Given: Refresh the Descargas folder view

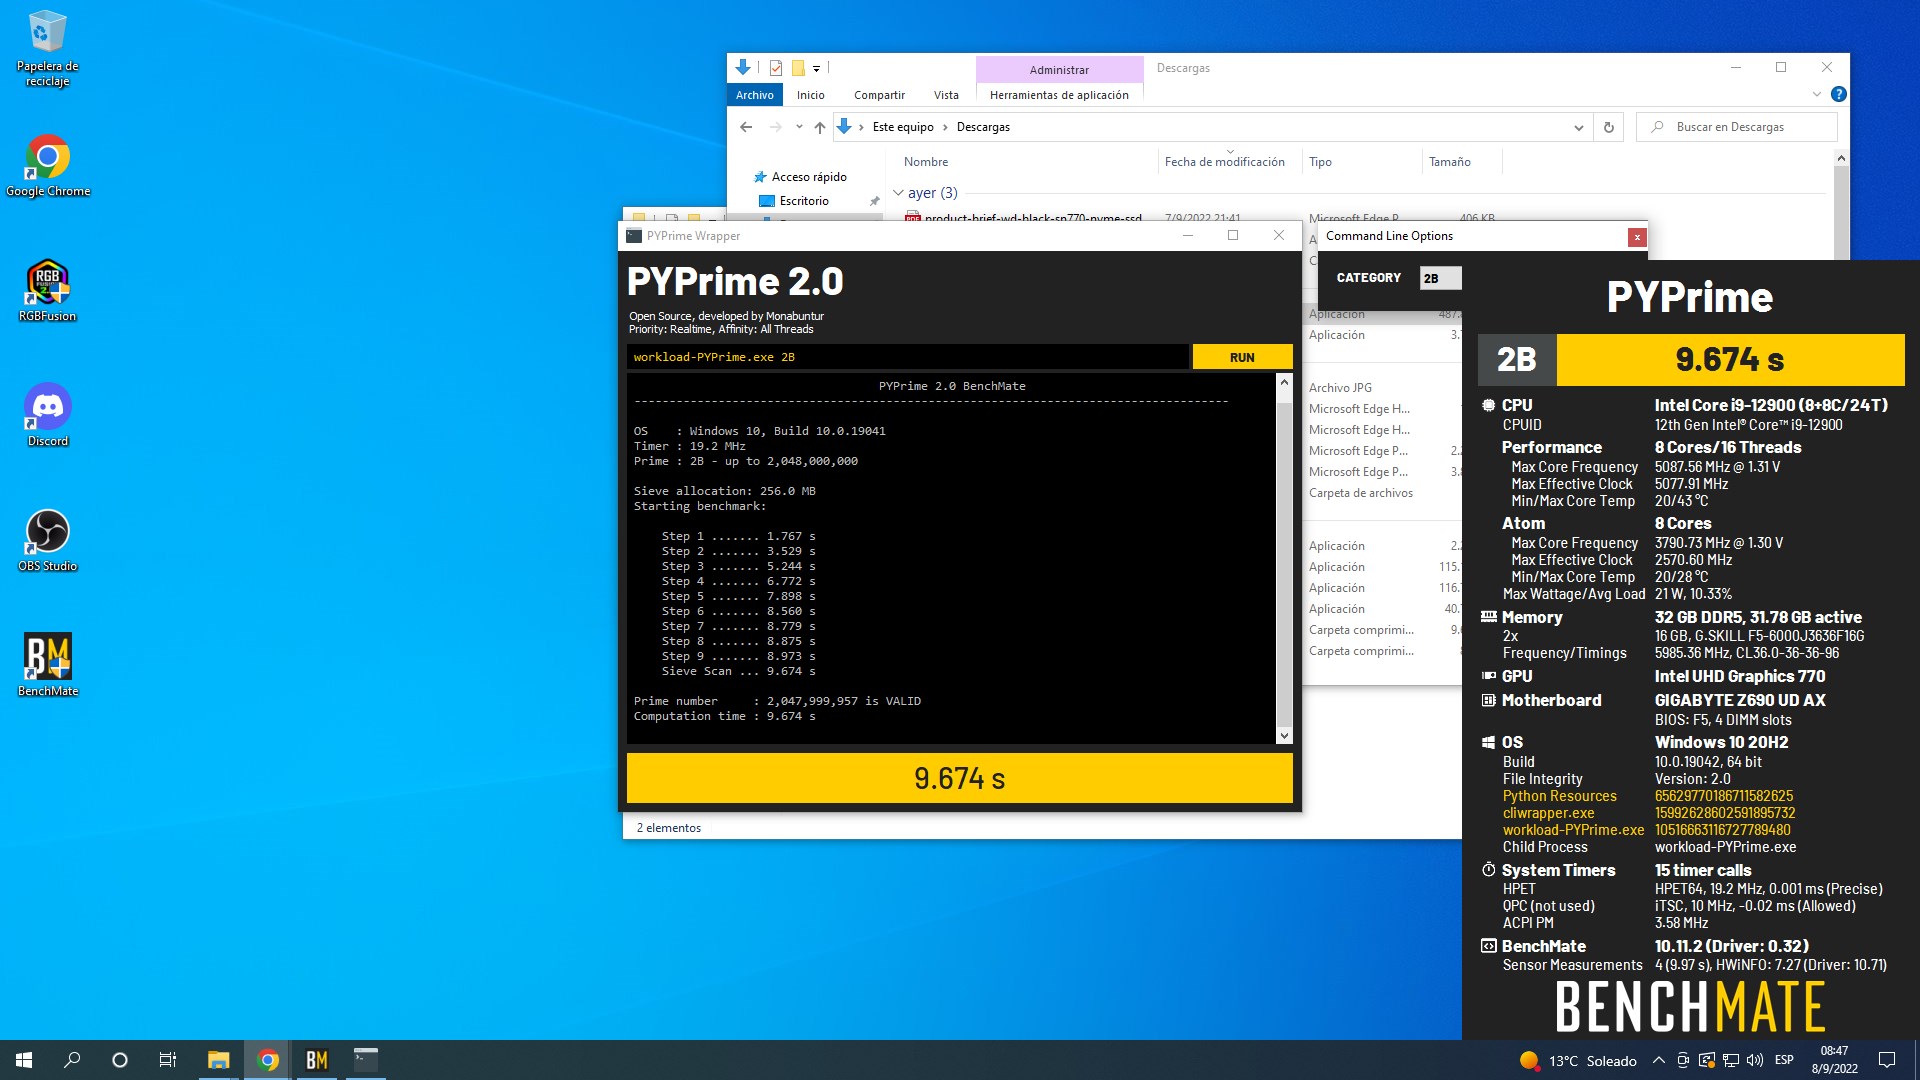Looking at the screenshot, I should click(x=1608, y=127).
